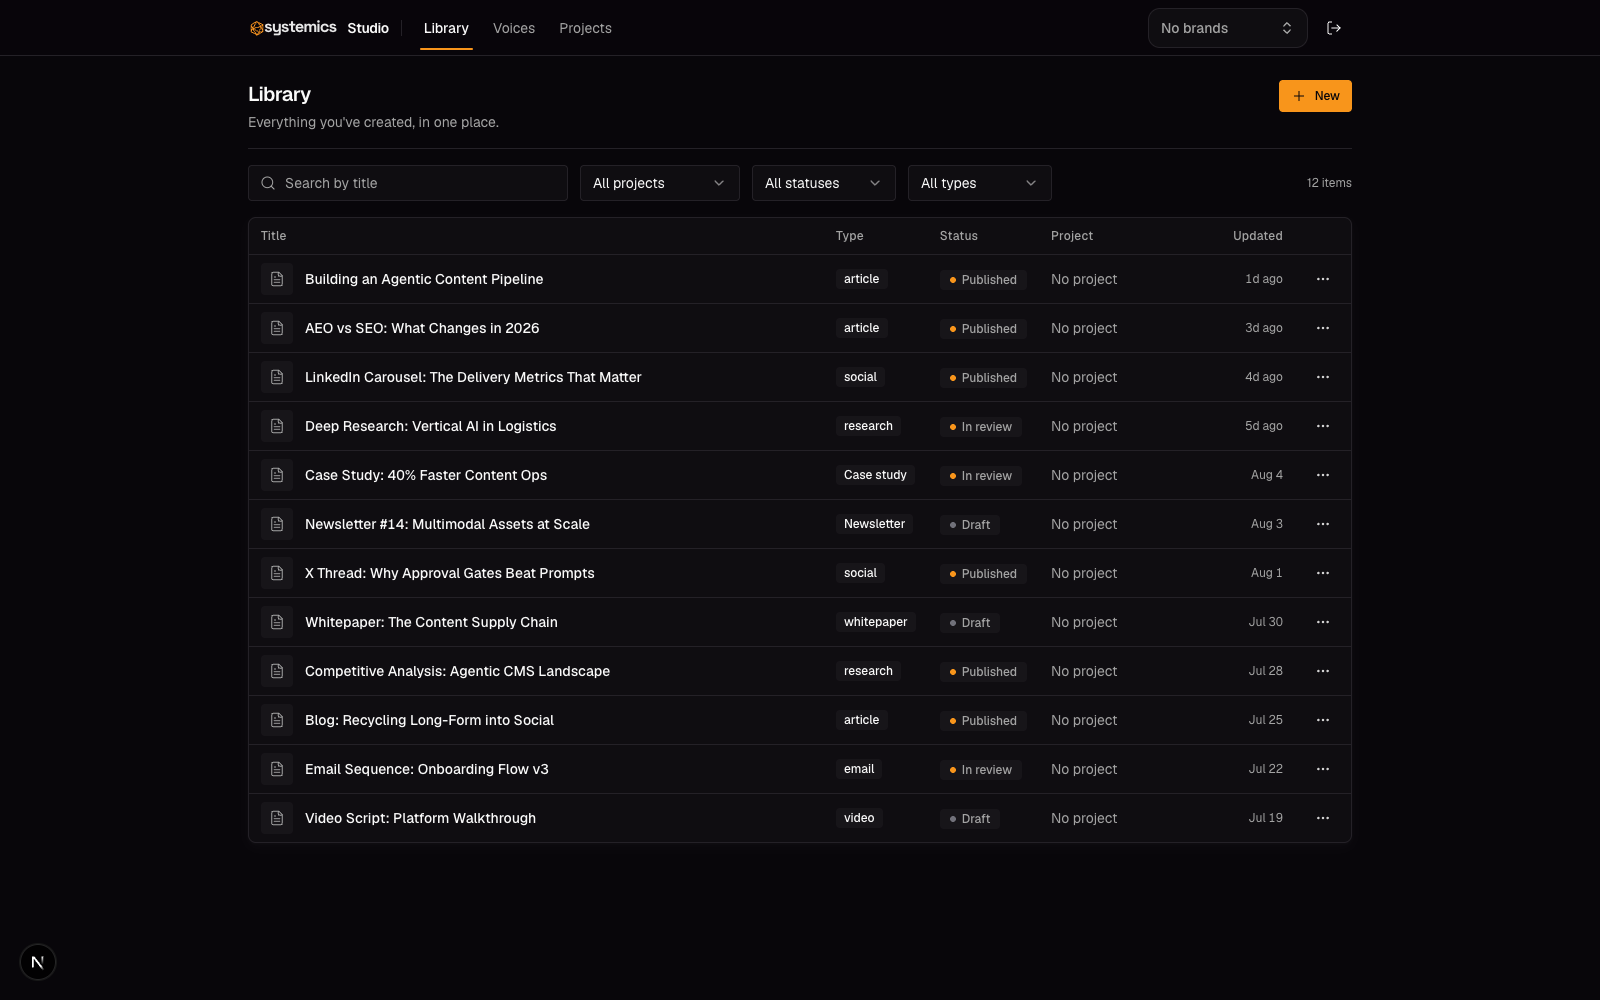Click the document icon beside Newsletter #14
The image size is (1600, 1000).
click(x=277, y=524)
